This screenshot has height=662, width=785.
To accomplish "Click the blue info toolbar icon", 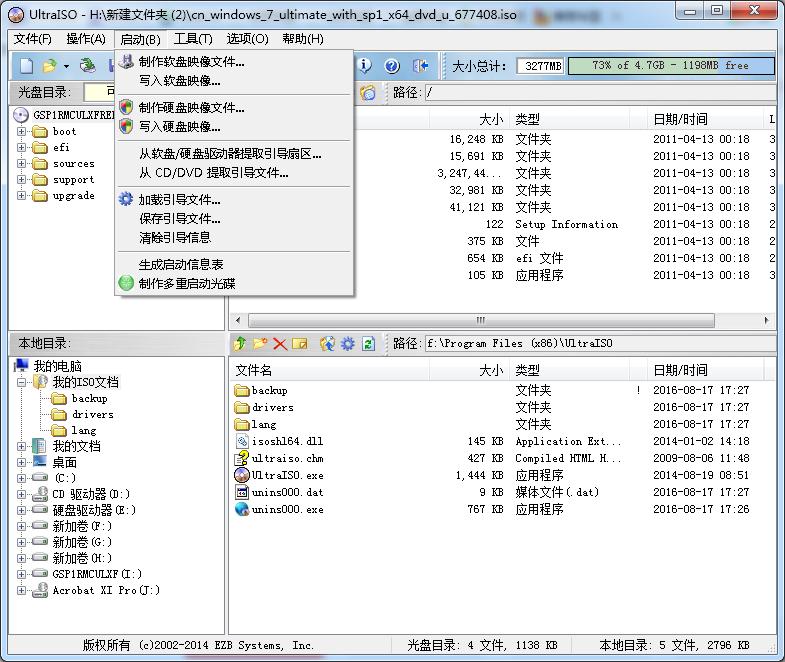I will 365,66.
